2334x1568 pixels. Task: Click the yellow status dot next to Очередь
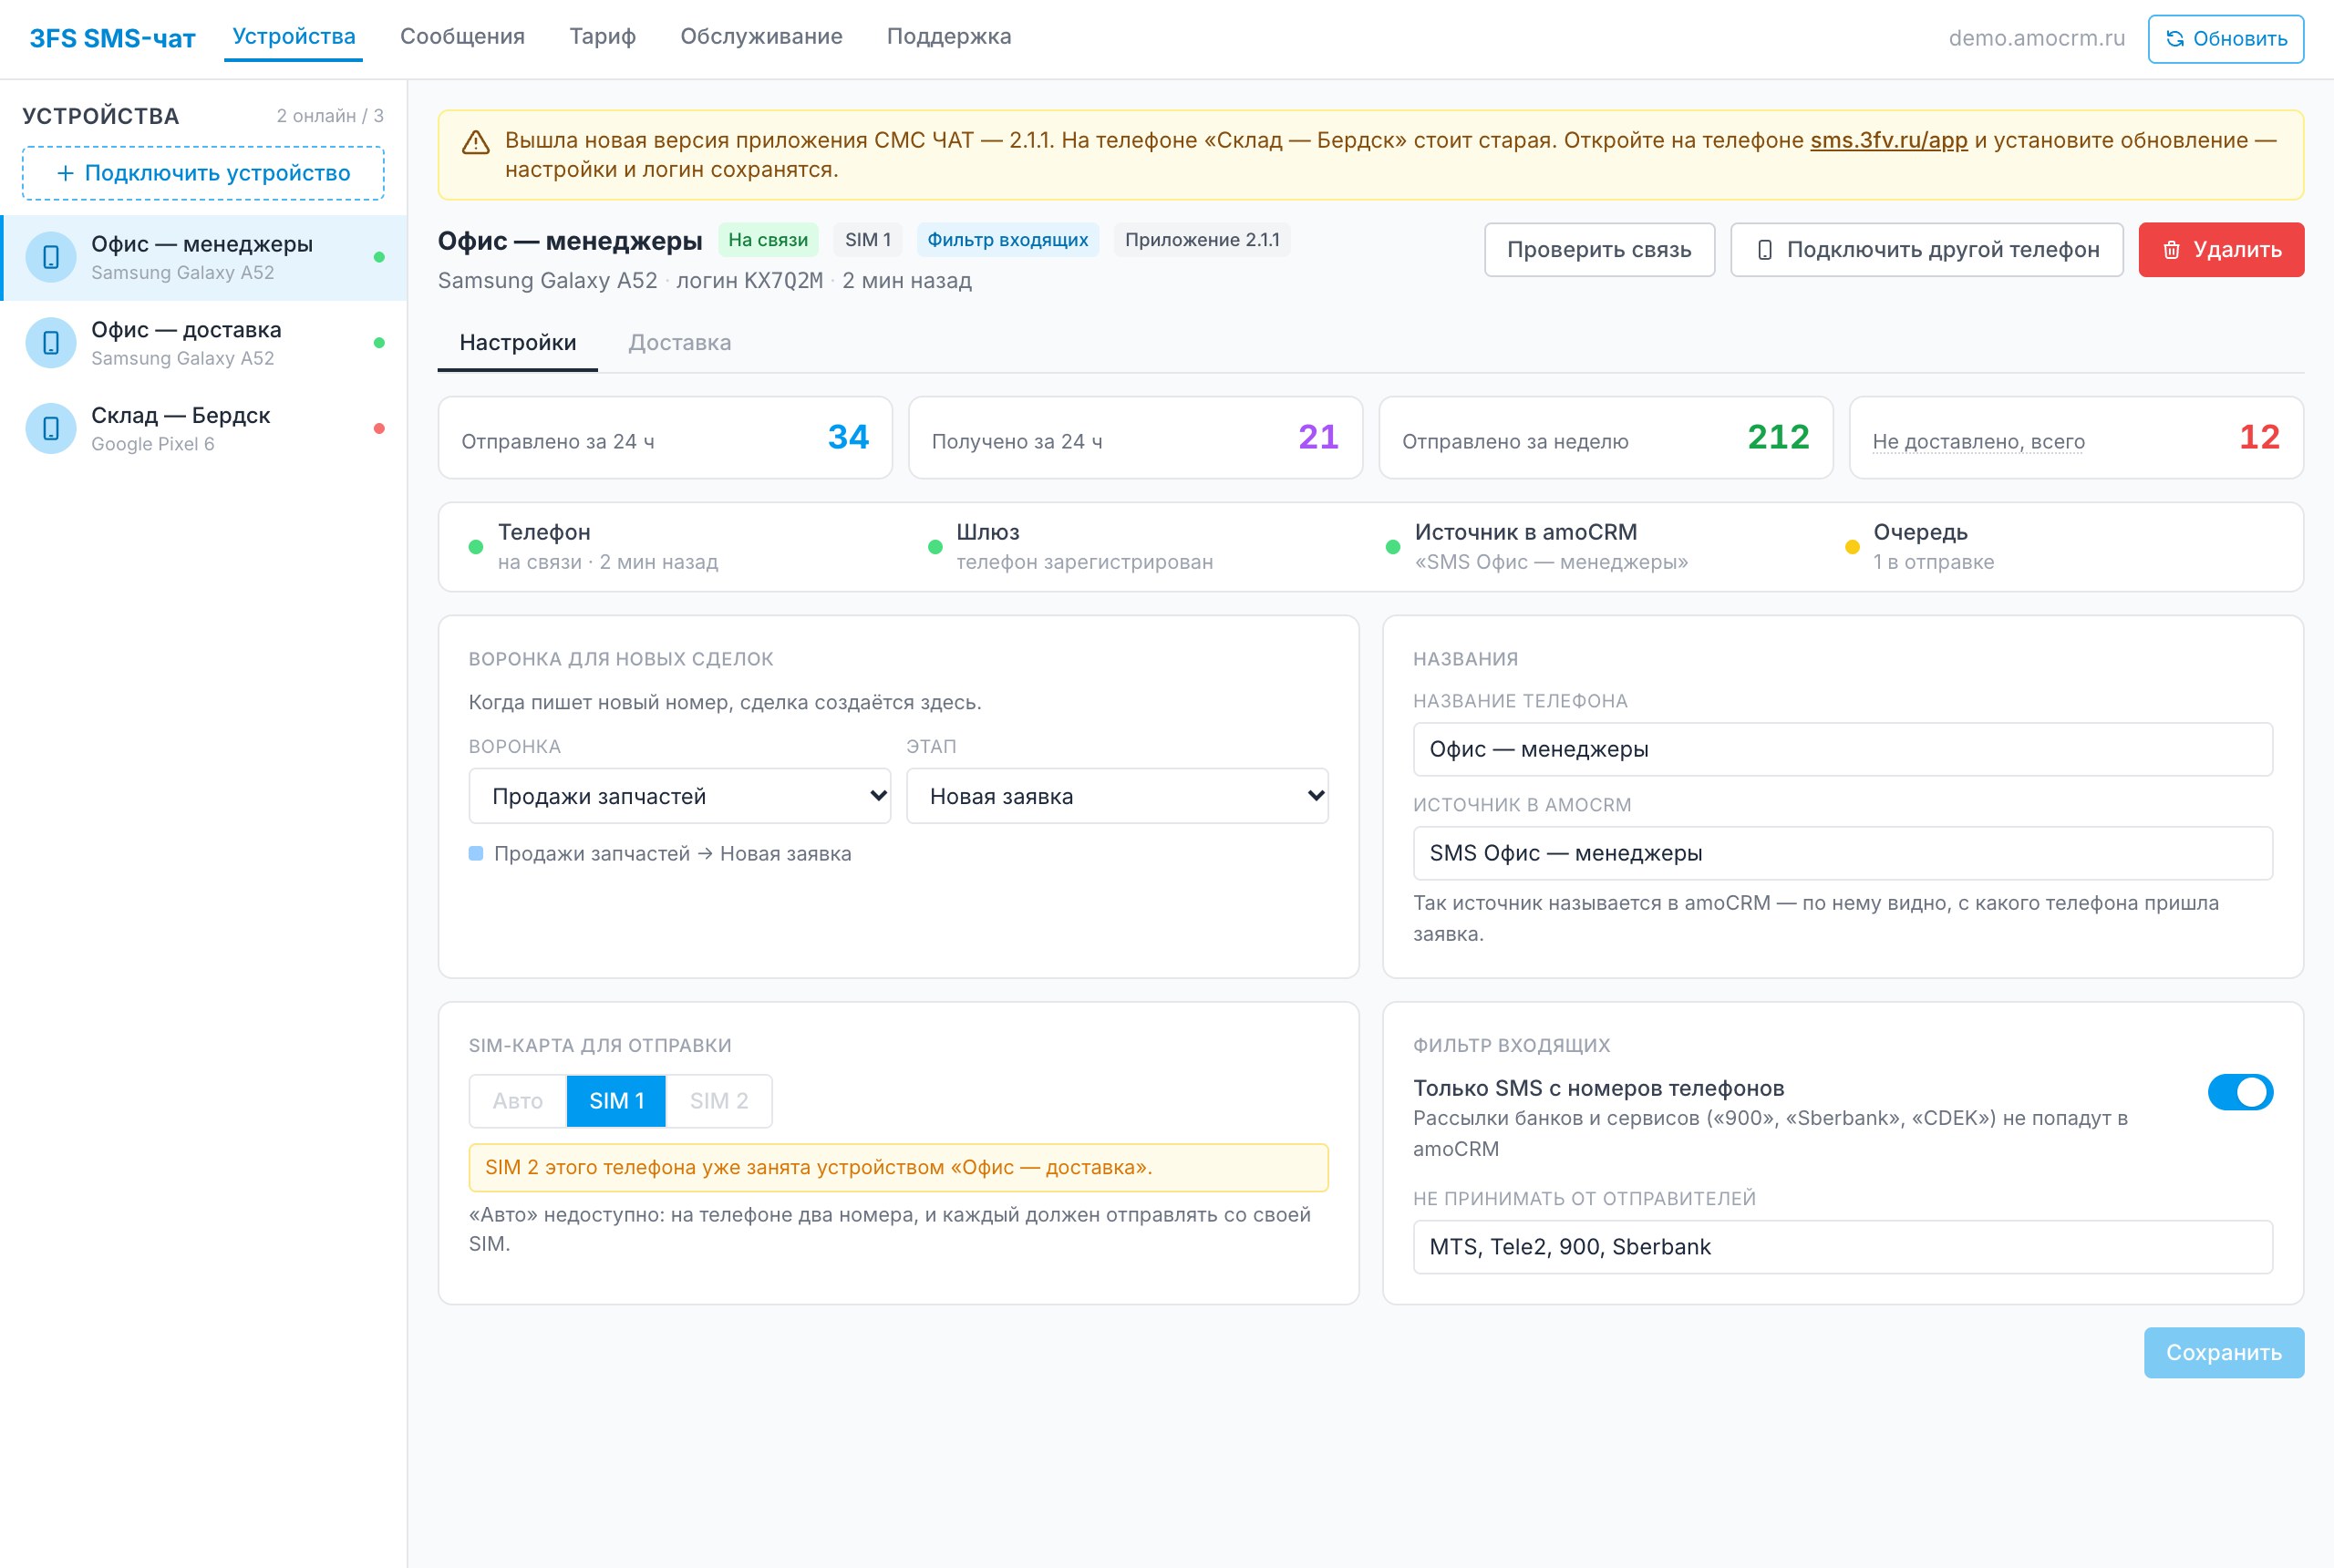[x=1852, y=547]
